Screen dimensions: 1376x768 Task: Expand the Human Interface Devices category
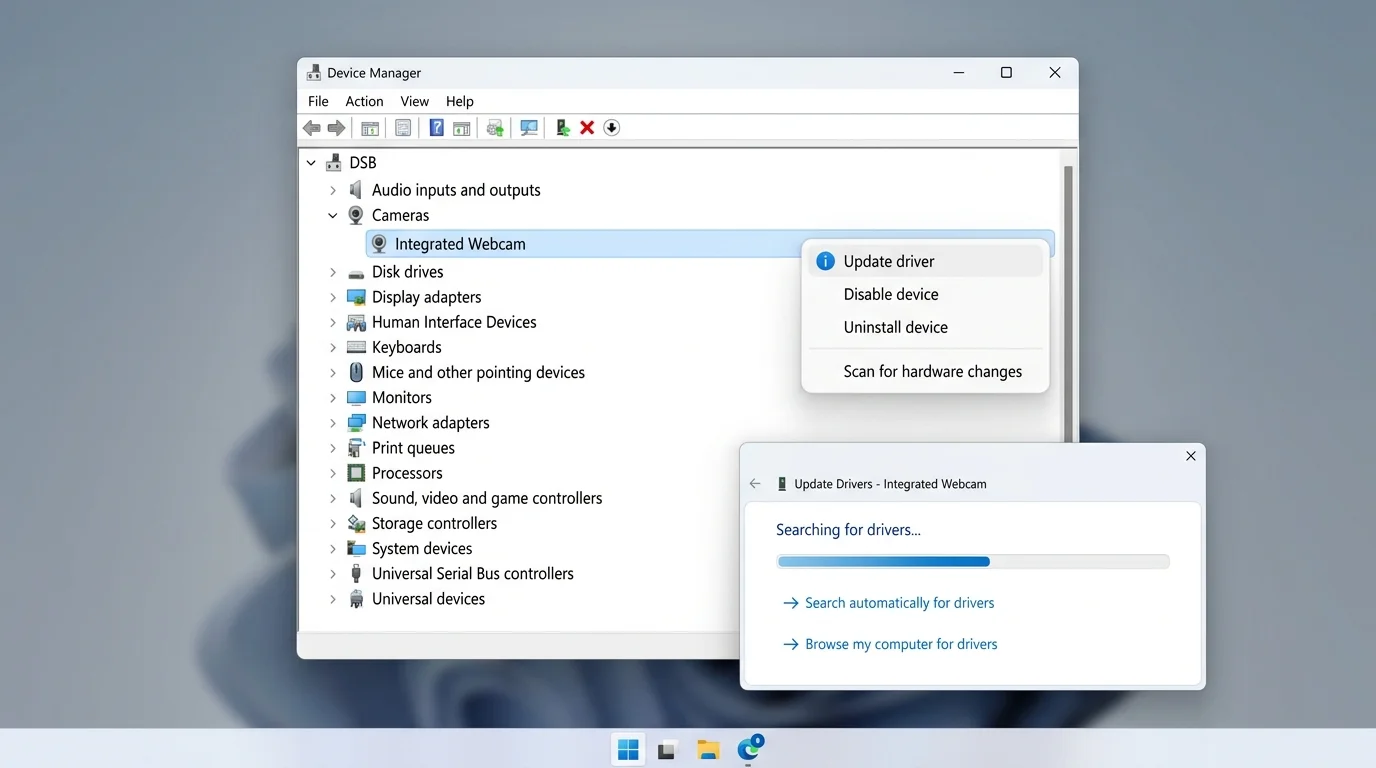[333, 322]
